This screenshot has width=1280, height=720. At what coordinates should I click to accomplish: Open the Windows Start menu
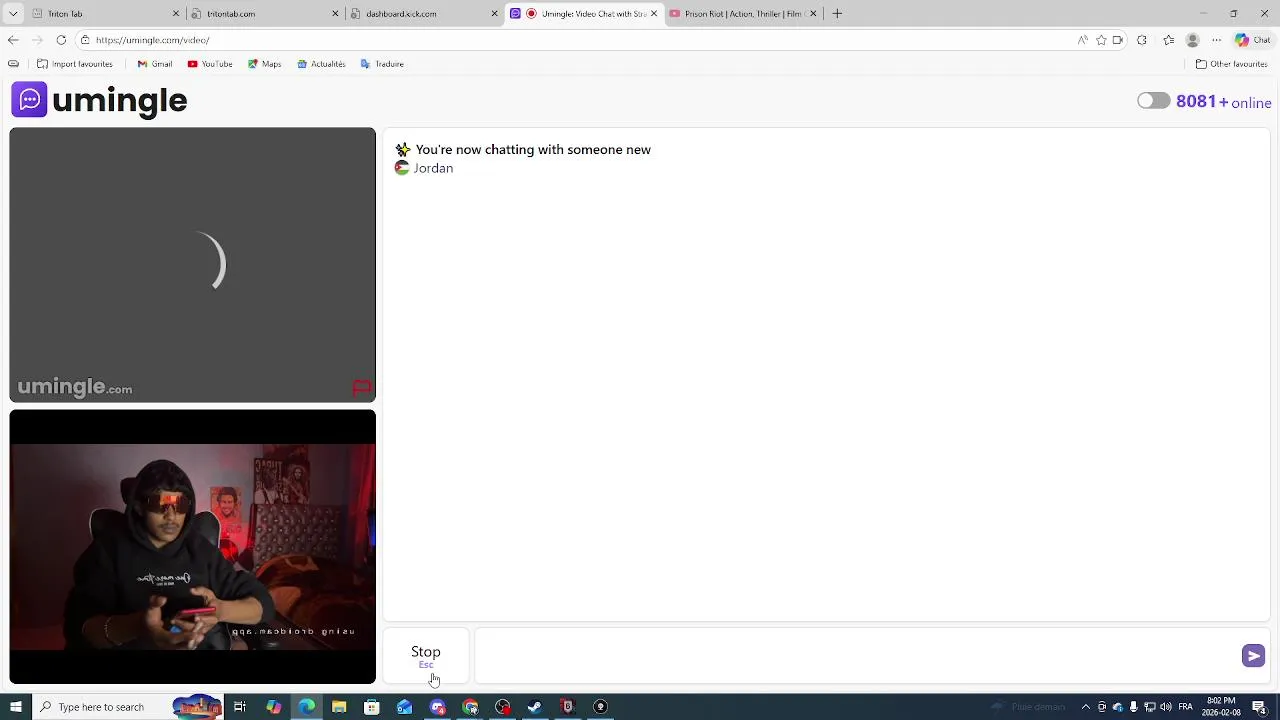click(x=15, y=707)
